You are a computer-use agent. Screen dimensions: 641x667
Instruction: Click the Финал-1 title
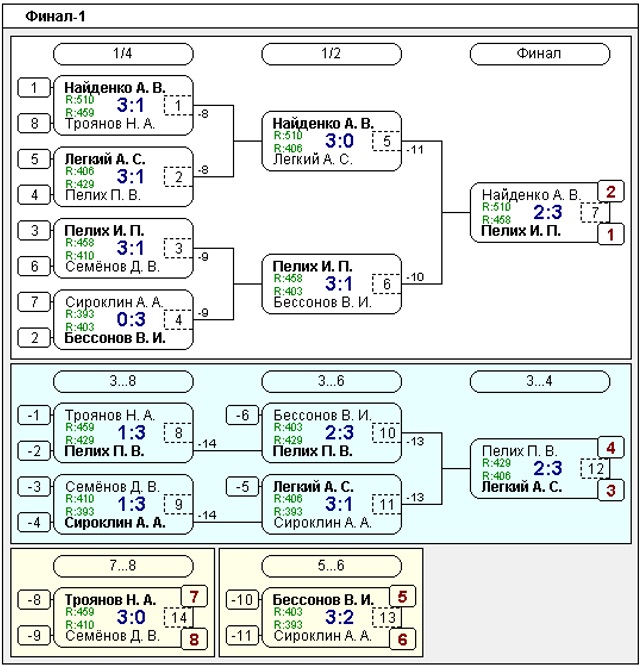tap(55, 16)
